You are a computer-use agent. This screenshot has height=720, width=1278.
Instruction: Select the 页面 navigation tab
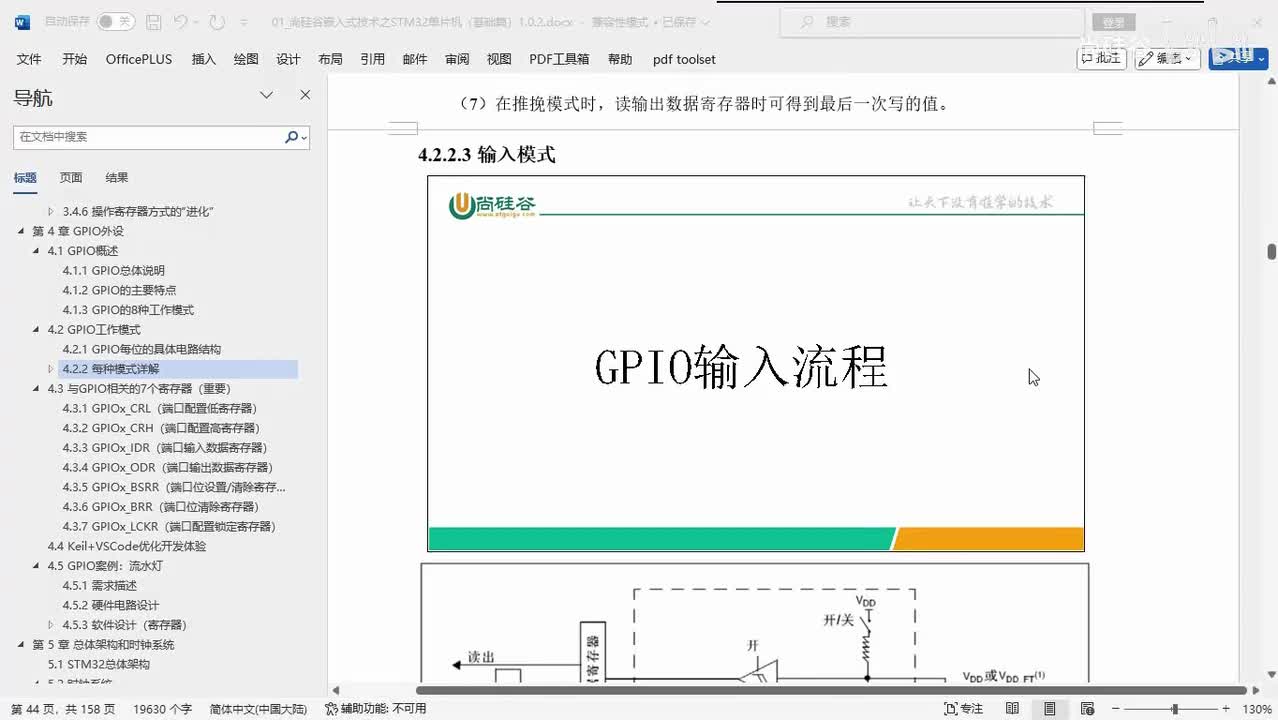(x=71, y=177)
